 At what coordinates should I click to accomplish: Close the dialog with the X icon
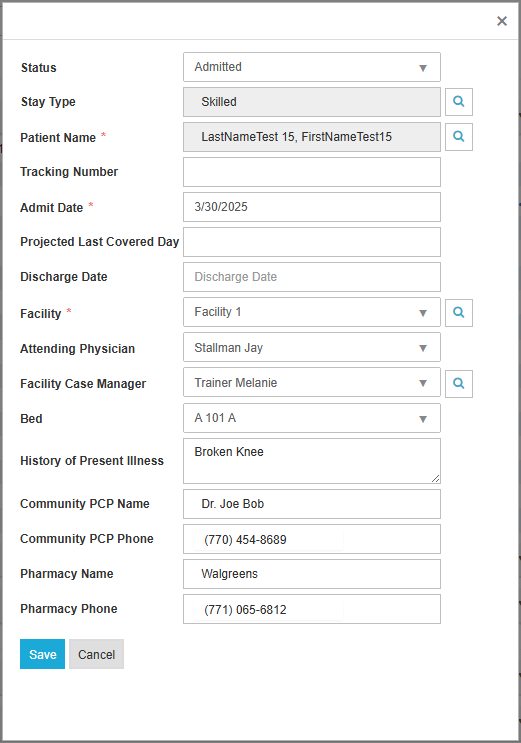[502, 21]
